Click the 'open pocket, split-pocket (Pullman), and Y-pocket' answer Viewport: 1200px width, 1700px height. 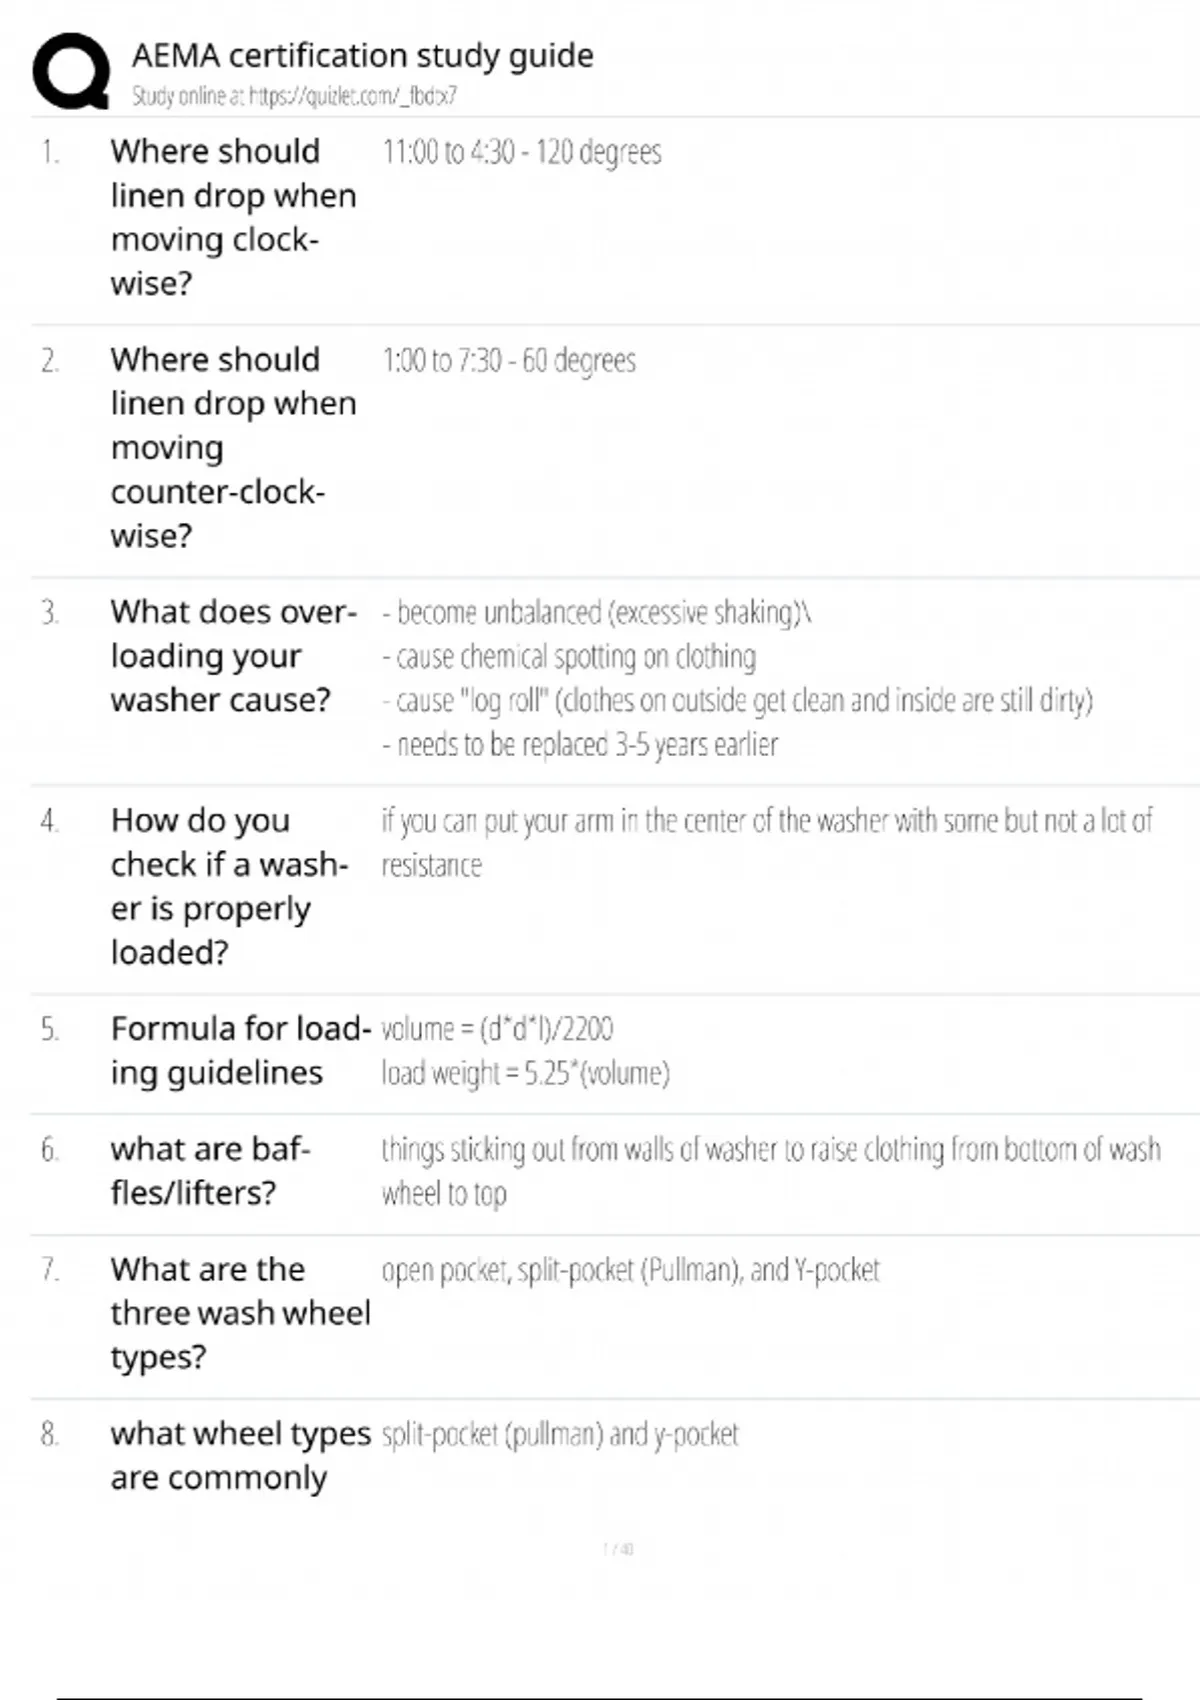pyautogui.click(x=630, y=1270)
